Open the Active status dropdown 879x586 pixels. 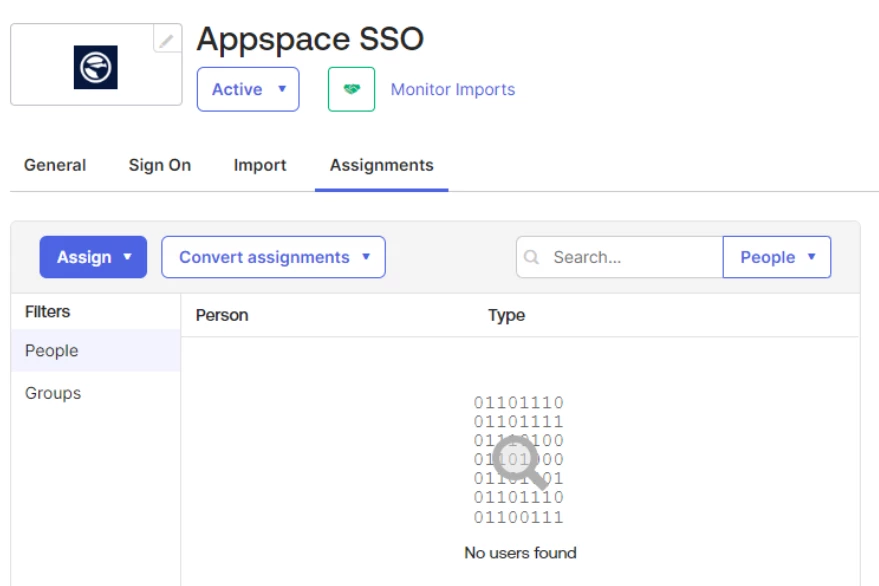248,89
